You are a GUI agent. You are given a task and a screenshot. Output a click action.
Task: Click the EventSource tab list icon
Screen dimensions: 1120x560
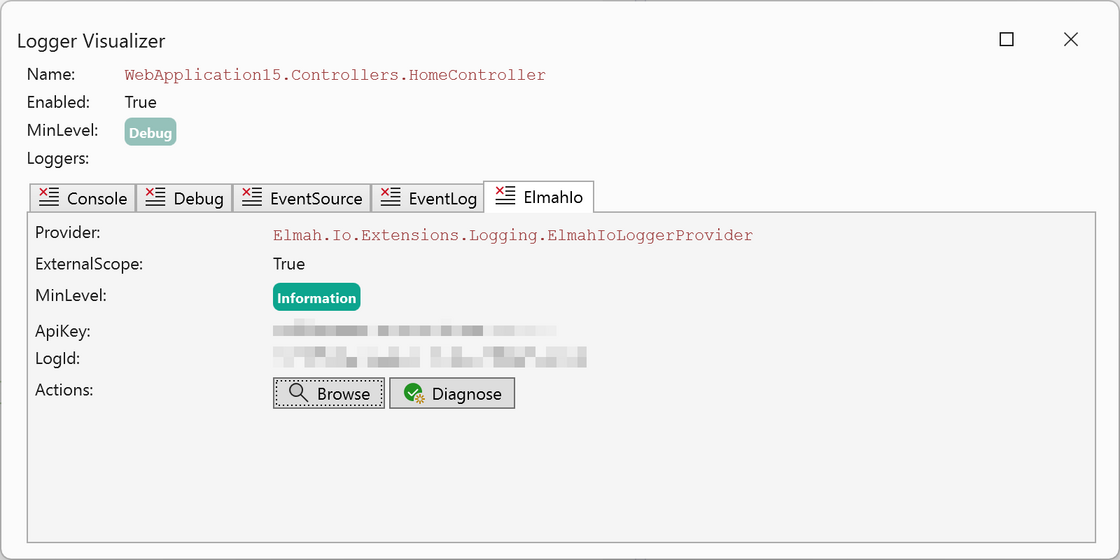pos(251,197)
